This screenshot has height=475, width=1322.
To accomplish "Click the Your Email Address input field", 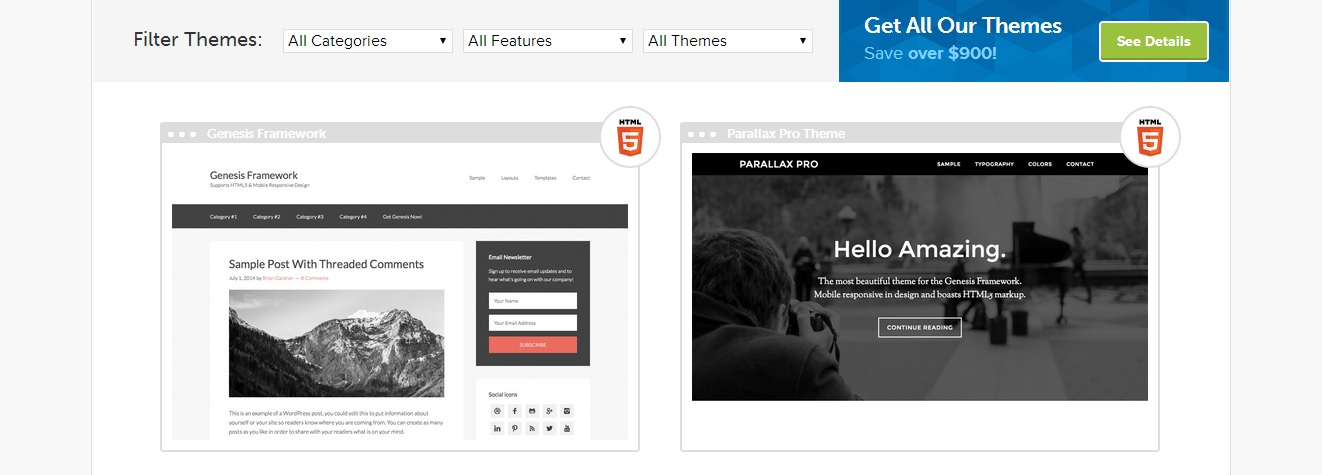I will (533, 323).
